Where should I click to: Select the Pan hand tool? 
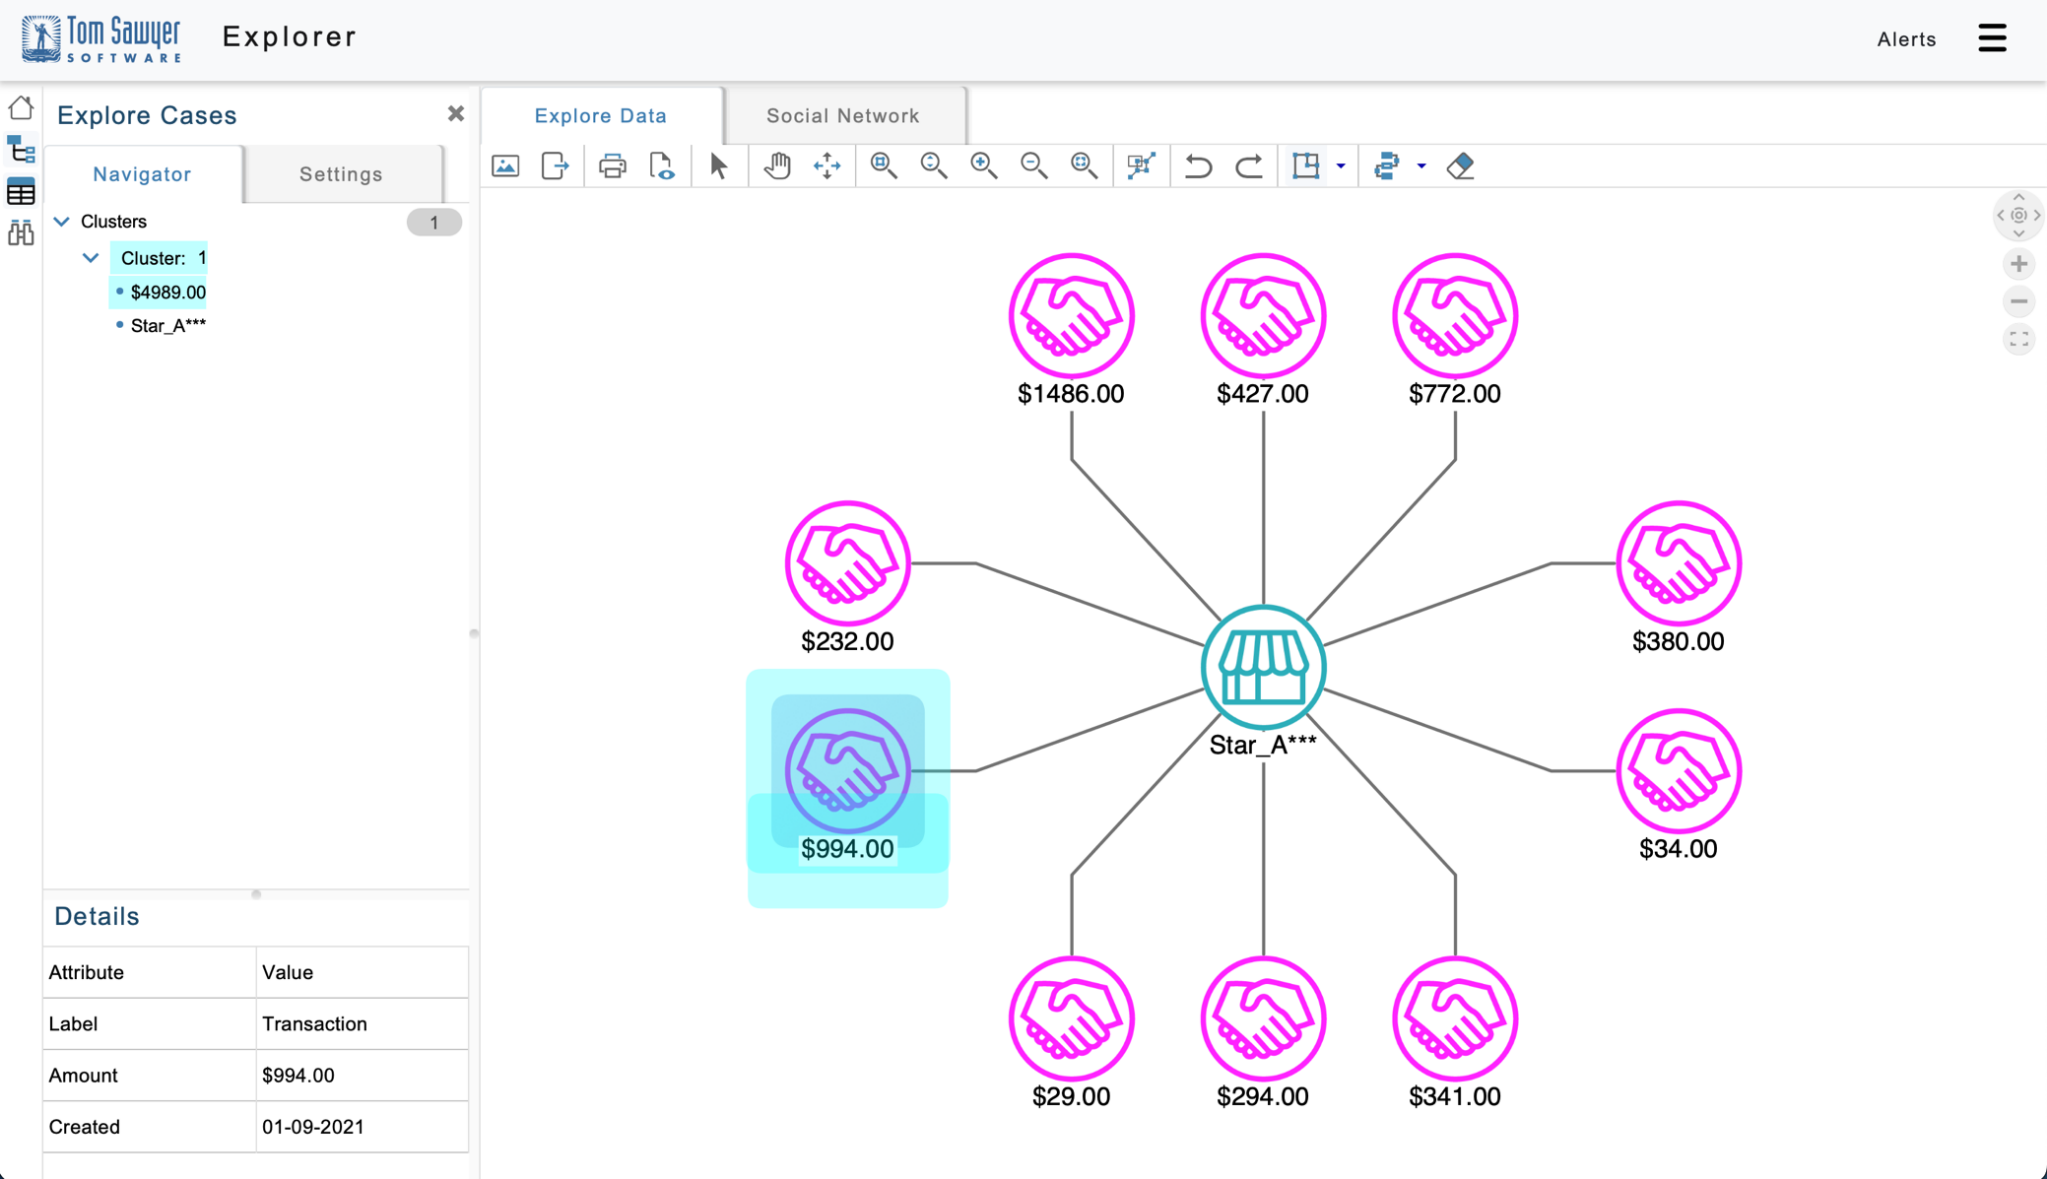(777, 166)
